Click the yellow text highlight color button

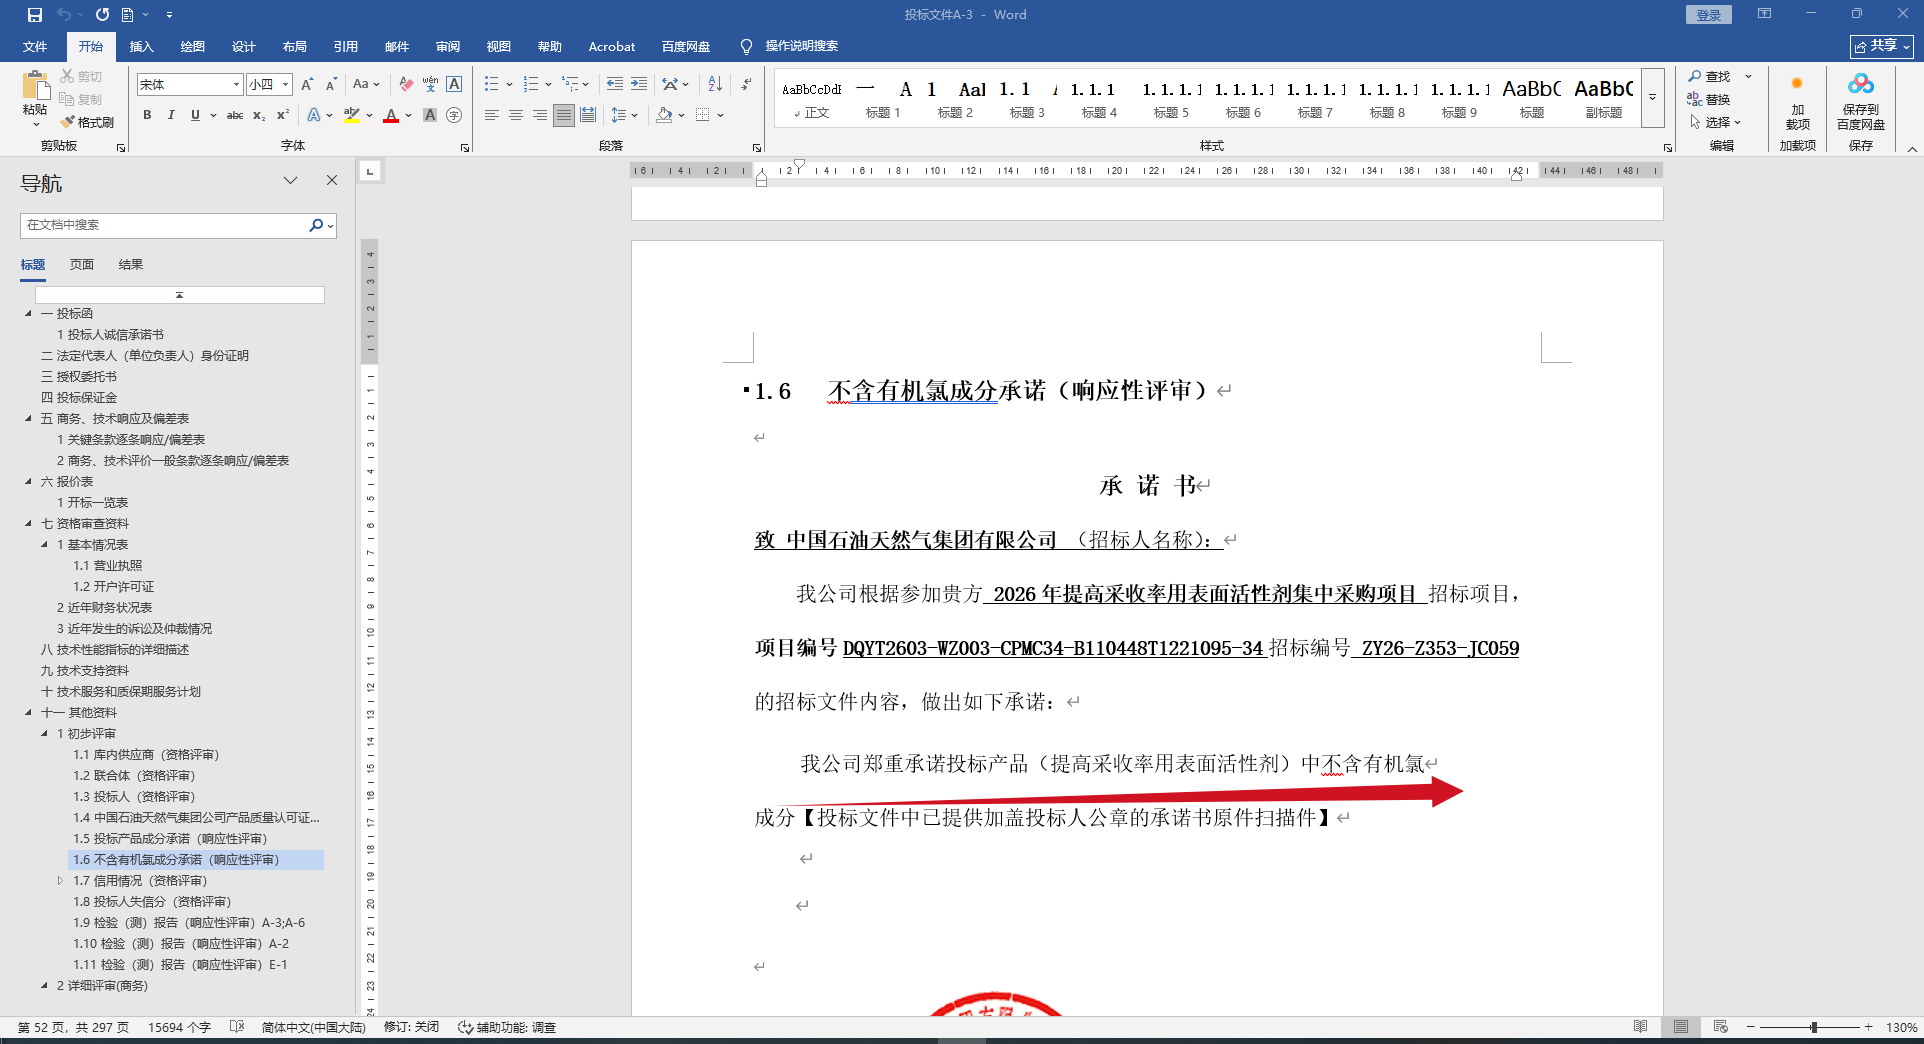coord(351,115)
